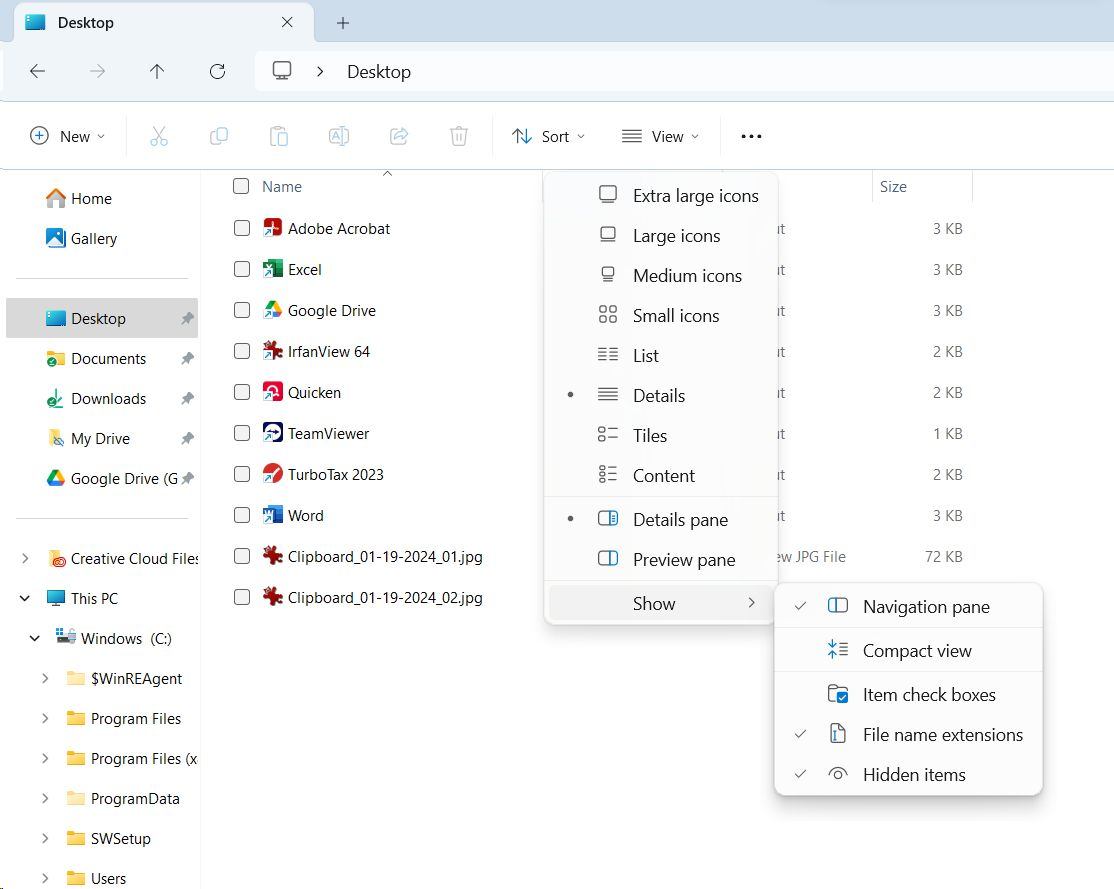1114x889 pixels.
Task: Collapse the This PC tree node
Action: [x=26, y=598]
